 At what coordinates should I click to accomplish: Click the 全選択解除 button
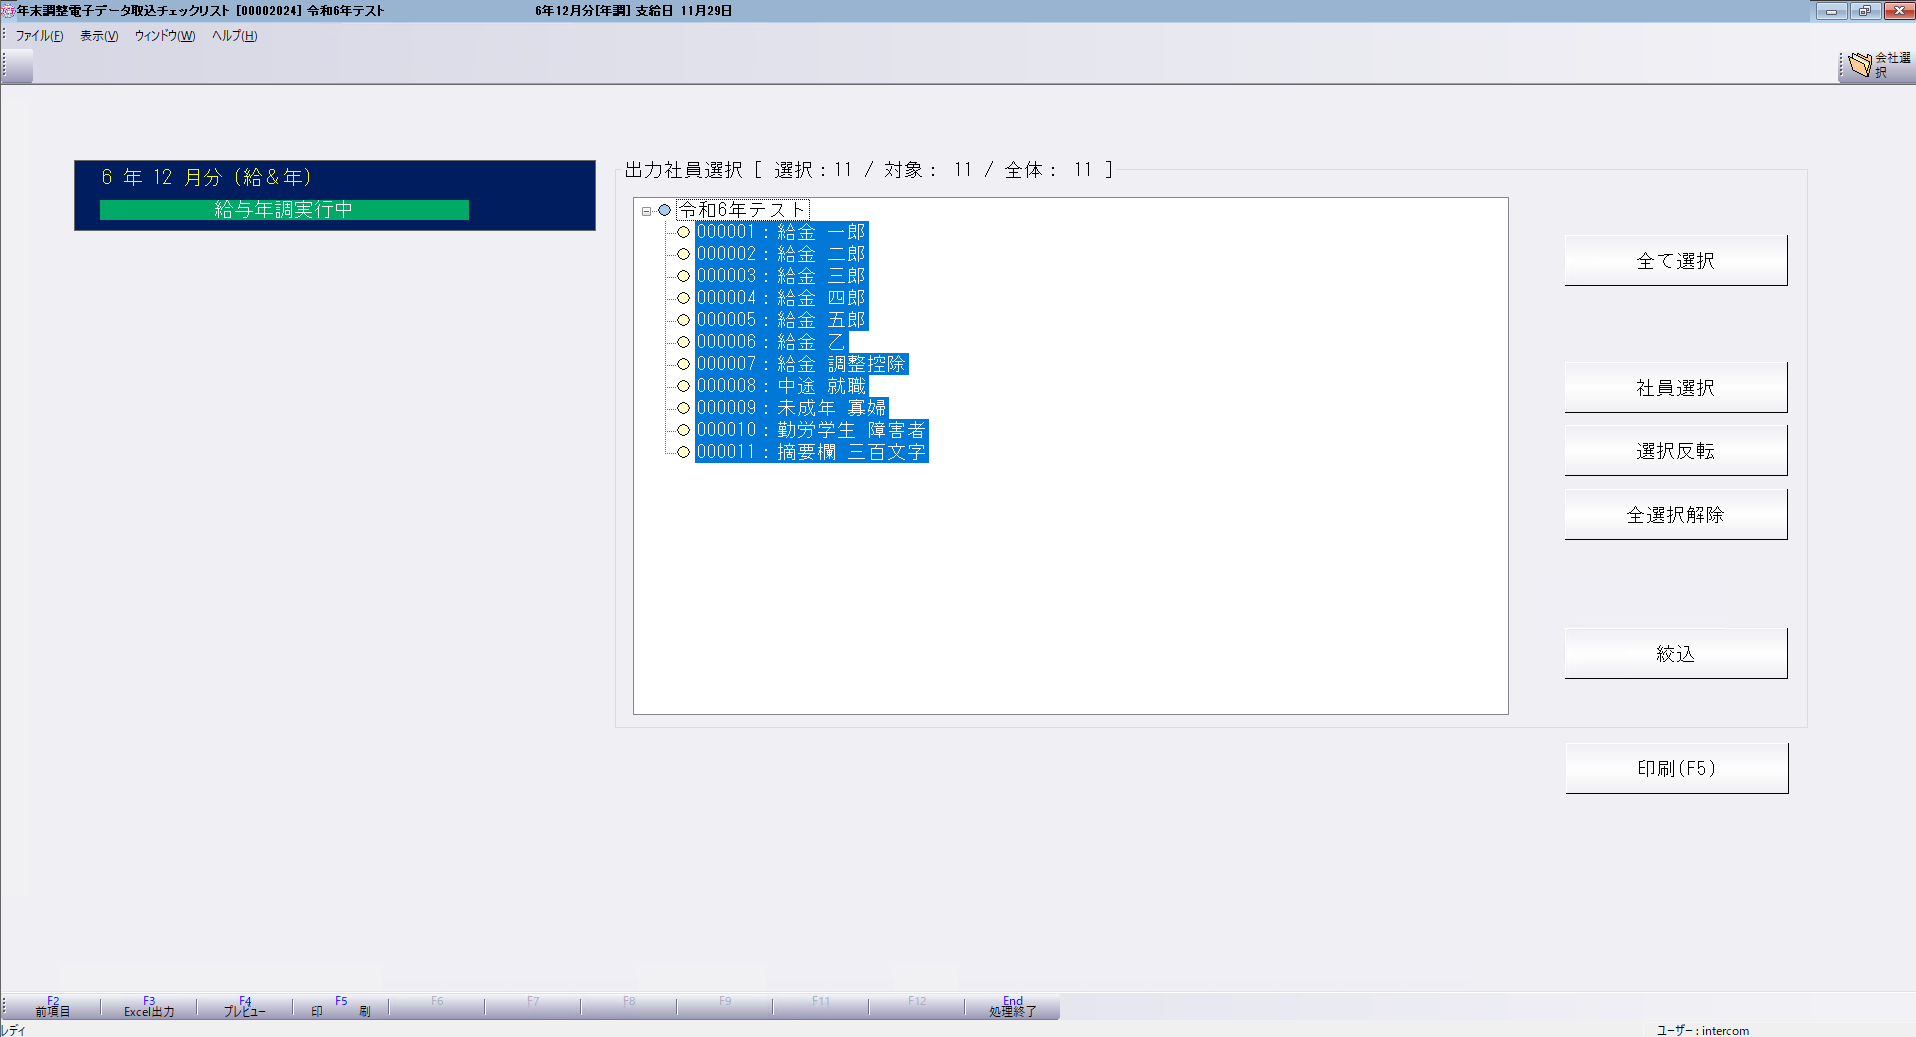tap(1675, 515)
